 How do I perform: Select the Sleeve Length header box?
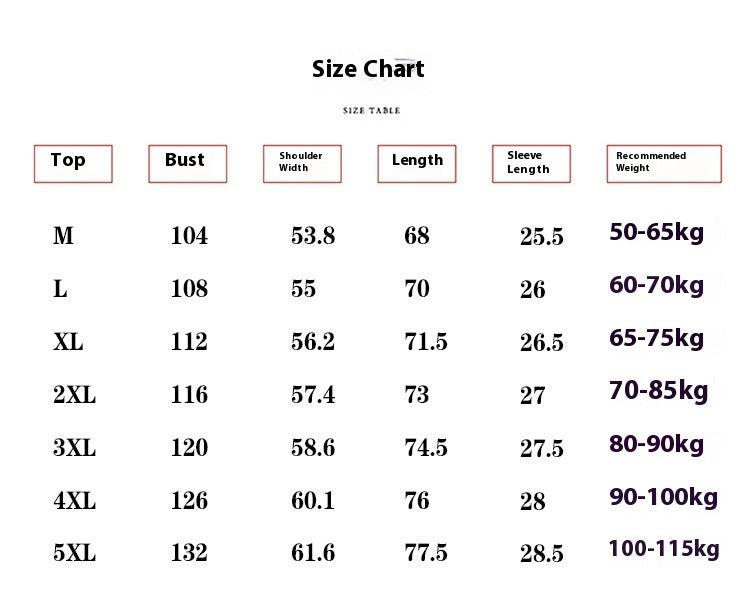531,163
